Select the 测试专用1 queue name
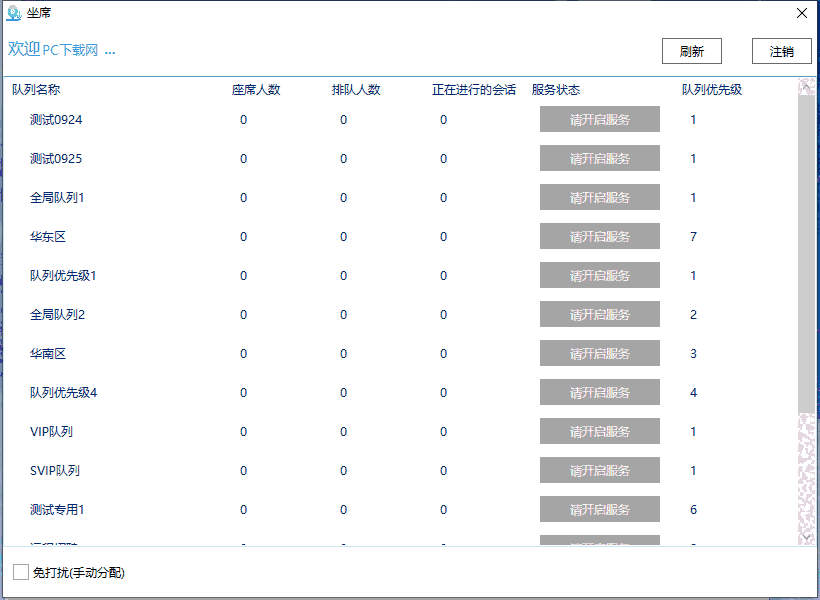 (57, 509)
